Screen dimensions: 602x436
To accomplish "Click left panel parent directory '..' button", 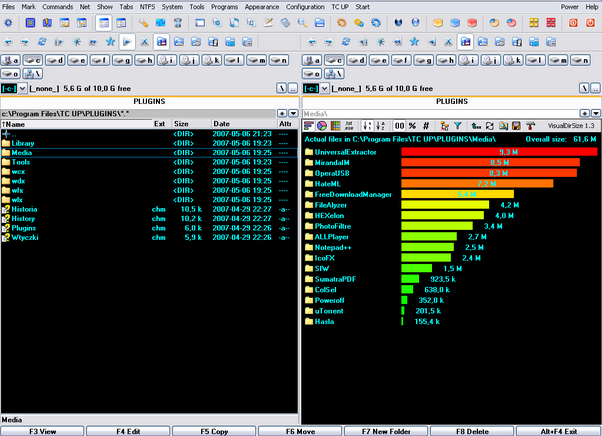I will pyautogui.click(x=293, y=89).
